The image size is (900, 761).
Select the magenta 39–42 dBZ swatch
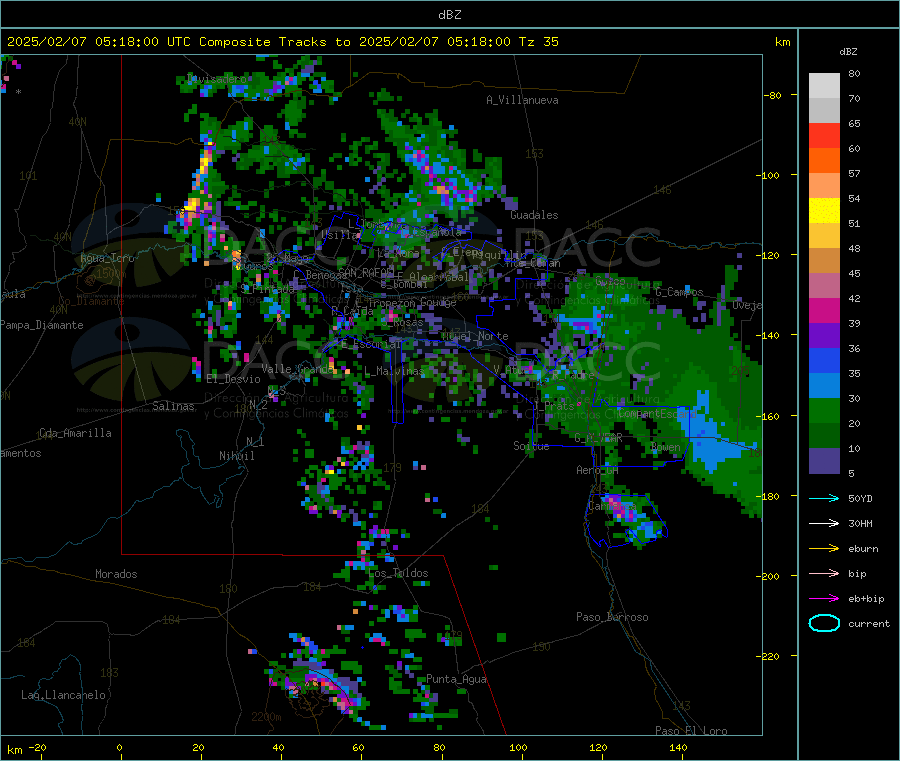point(824,310)
